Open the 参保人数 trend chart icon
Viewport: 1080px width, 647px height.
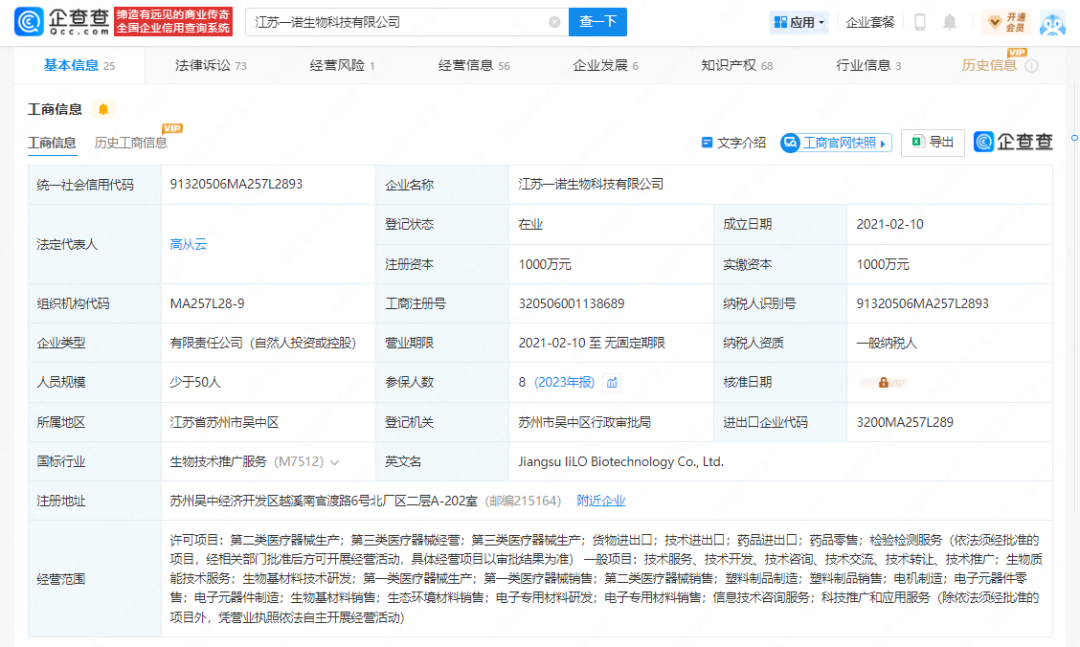612,382
